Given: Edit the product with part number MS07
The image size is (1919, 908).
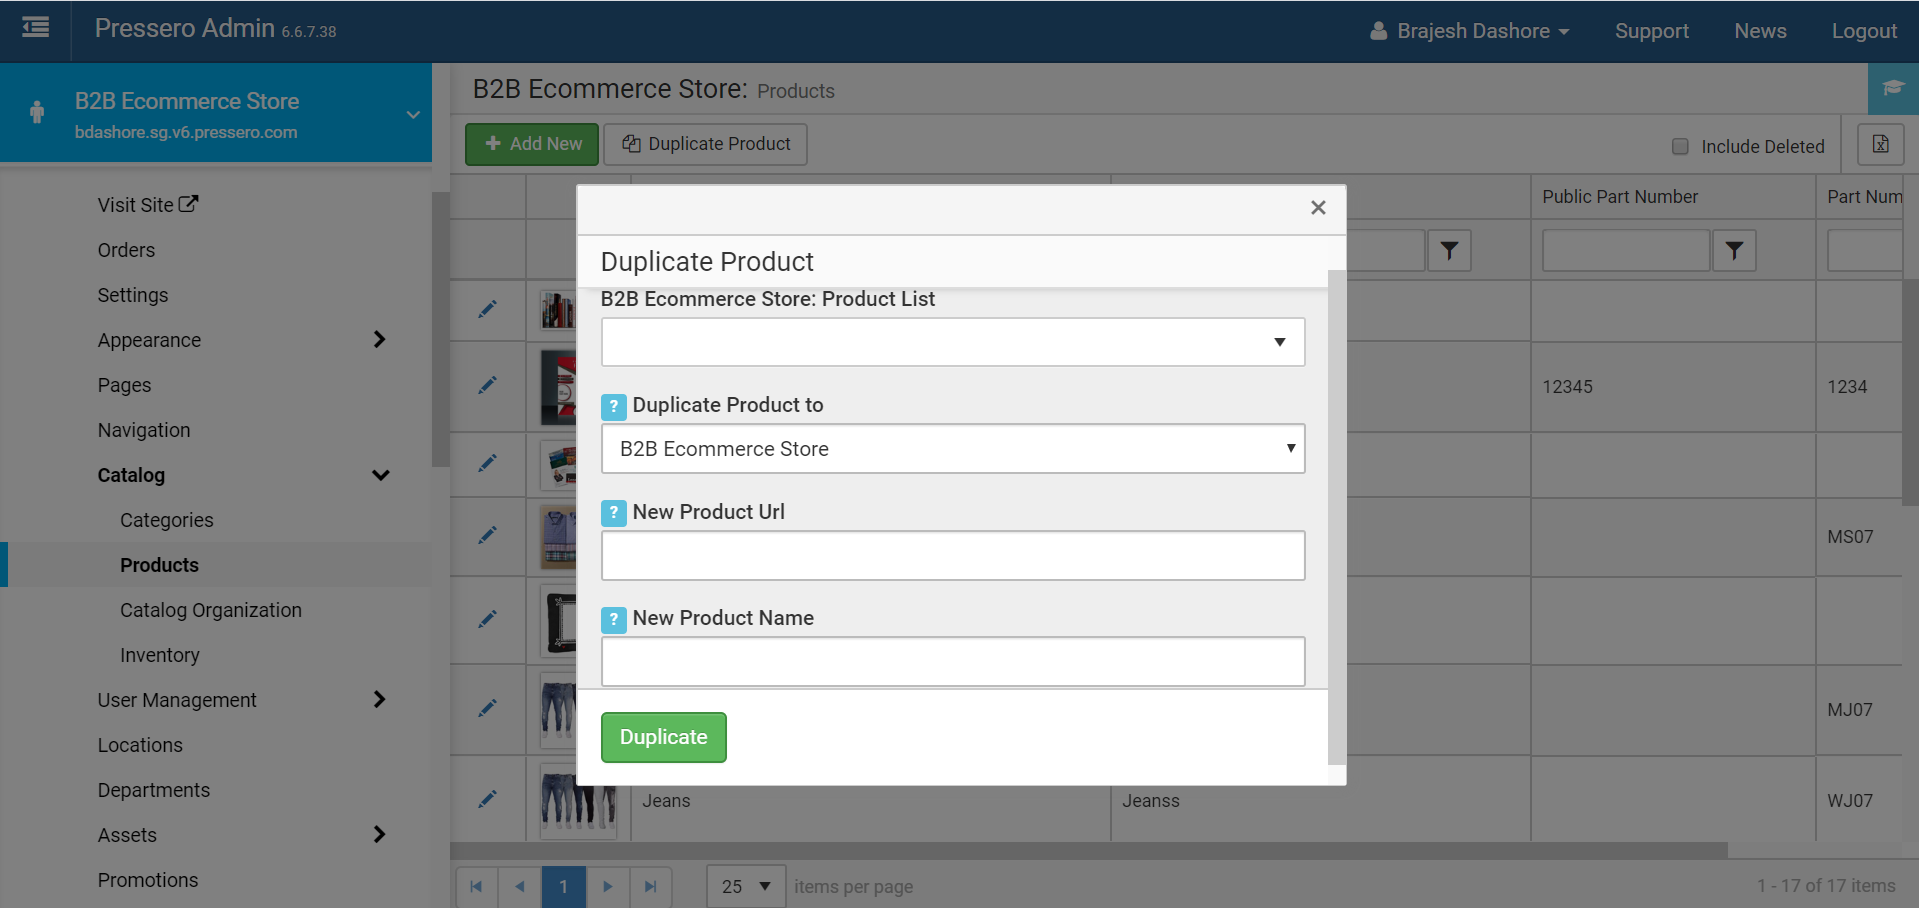Looking at the screenshot, I should click(487, 536).
